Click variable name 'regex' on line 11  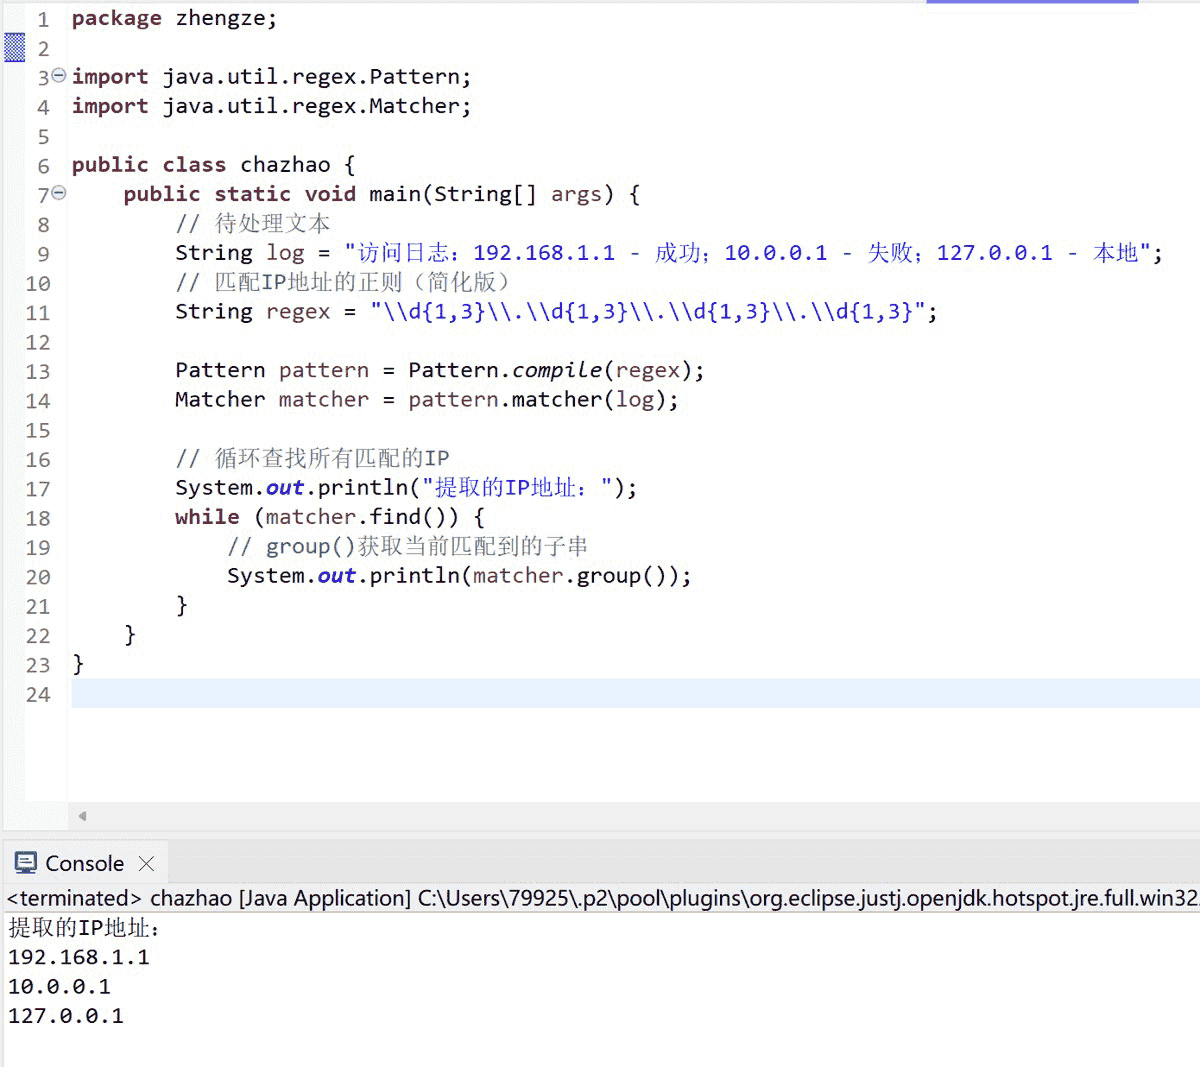[x=298, y=312]
